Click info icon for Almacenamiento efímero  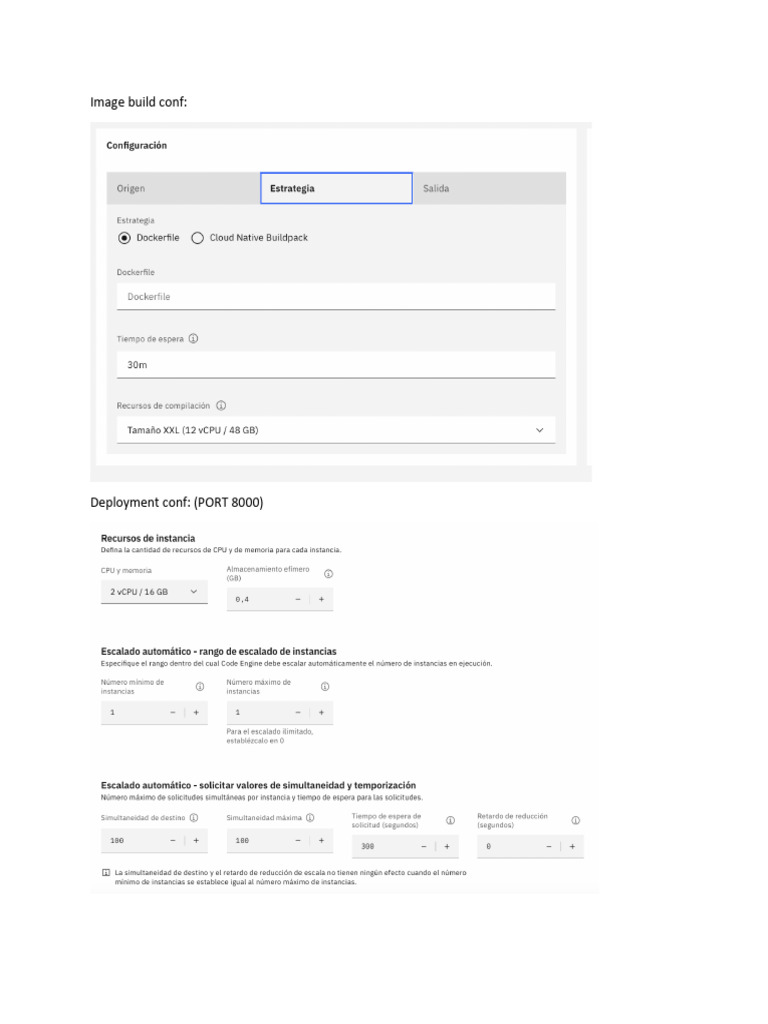328,574
